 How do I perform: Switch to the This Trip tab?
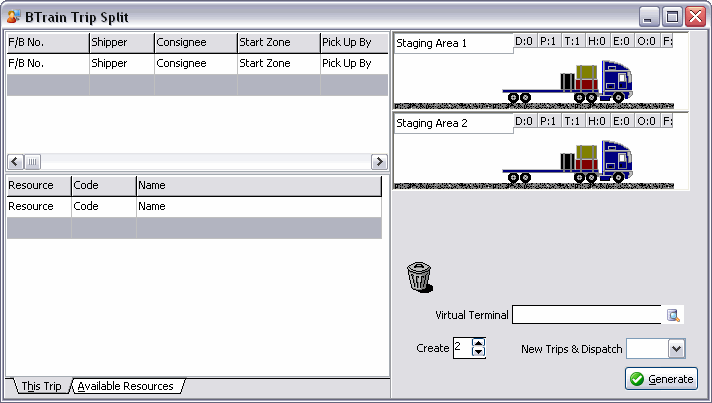click(x=41, y=386)
